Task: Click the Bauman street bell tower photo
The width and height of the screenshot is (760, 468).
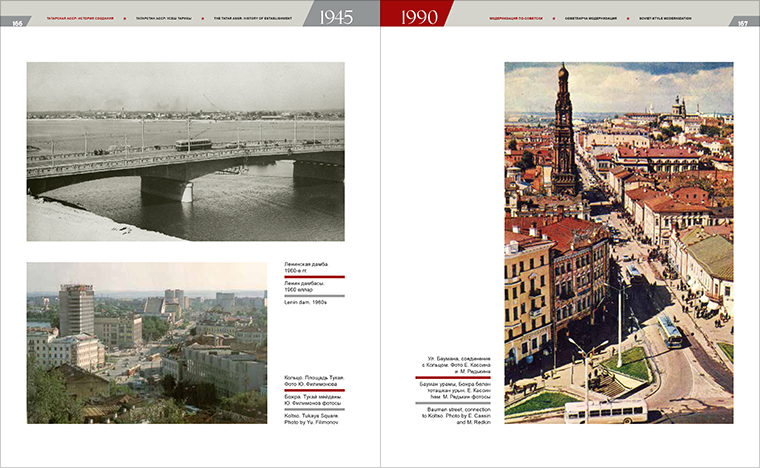Action: coord(619,243)
